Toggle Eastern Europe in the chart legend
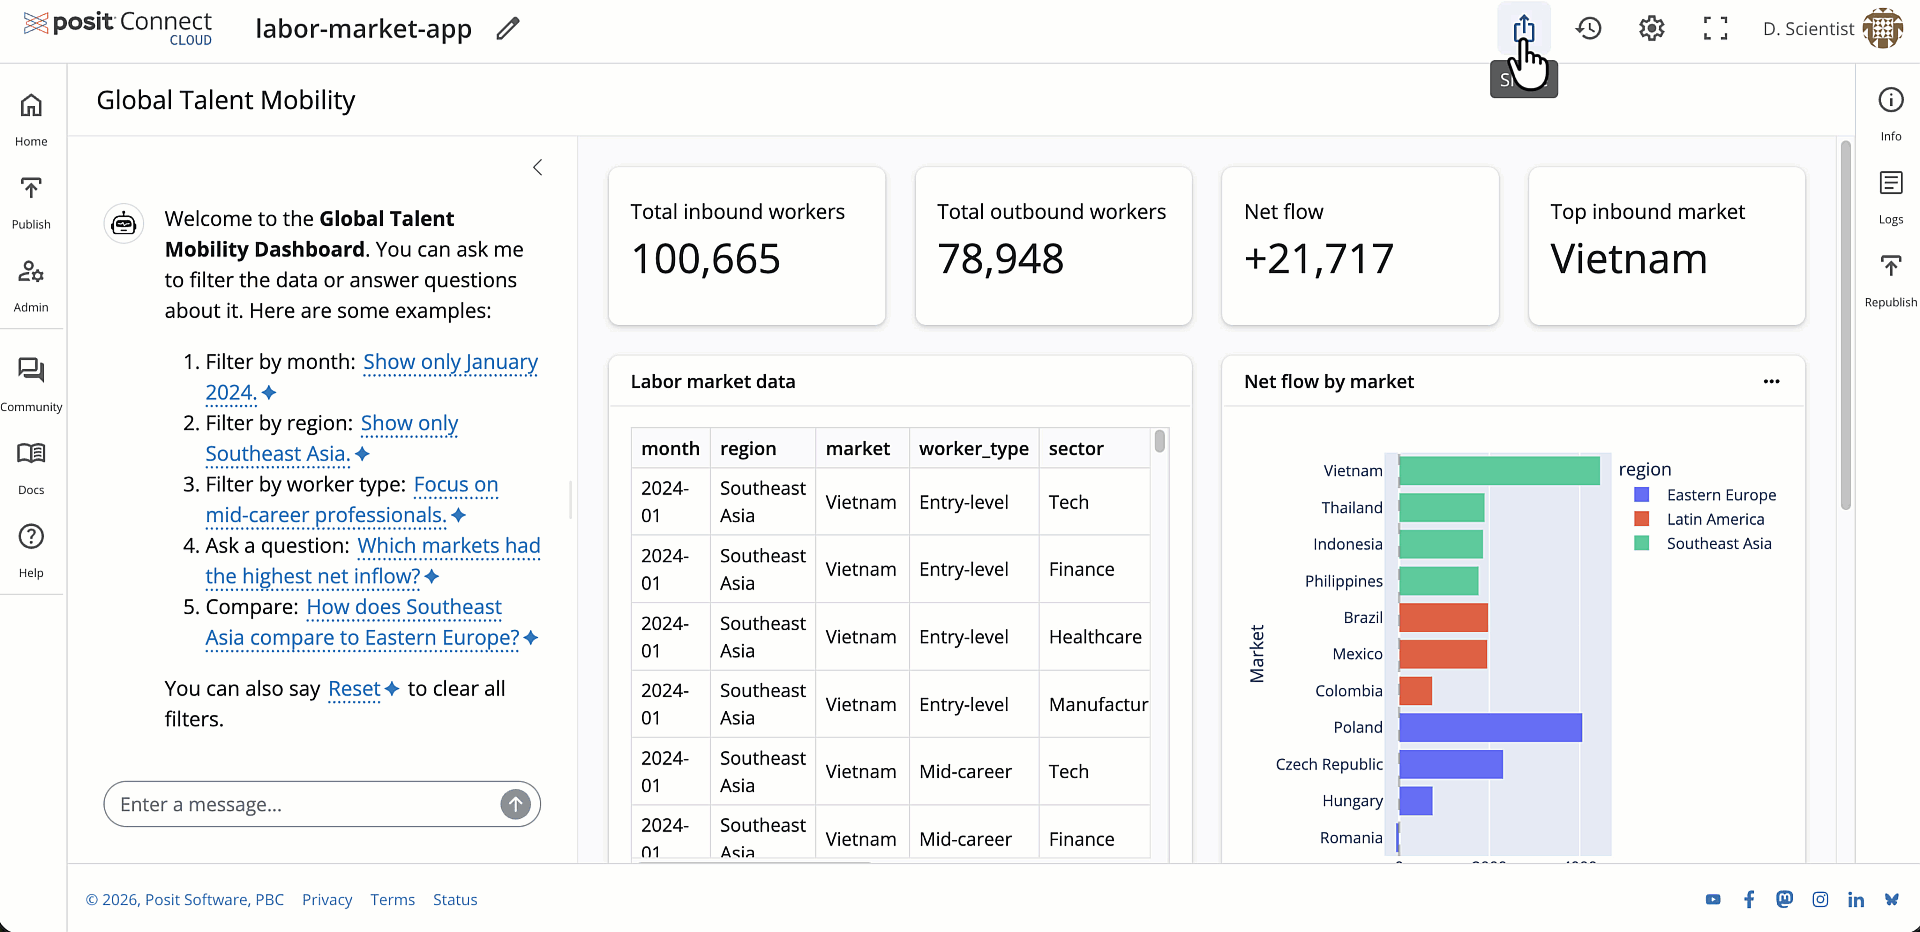 (1722, 494)
